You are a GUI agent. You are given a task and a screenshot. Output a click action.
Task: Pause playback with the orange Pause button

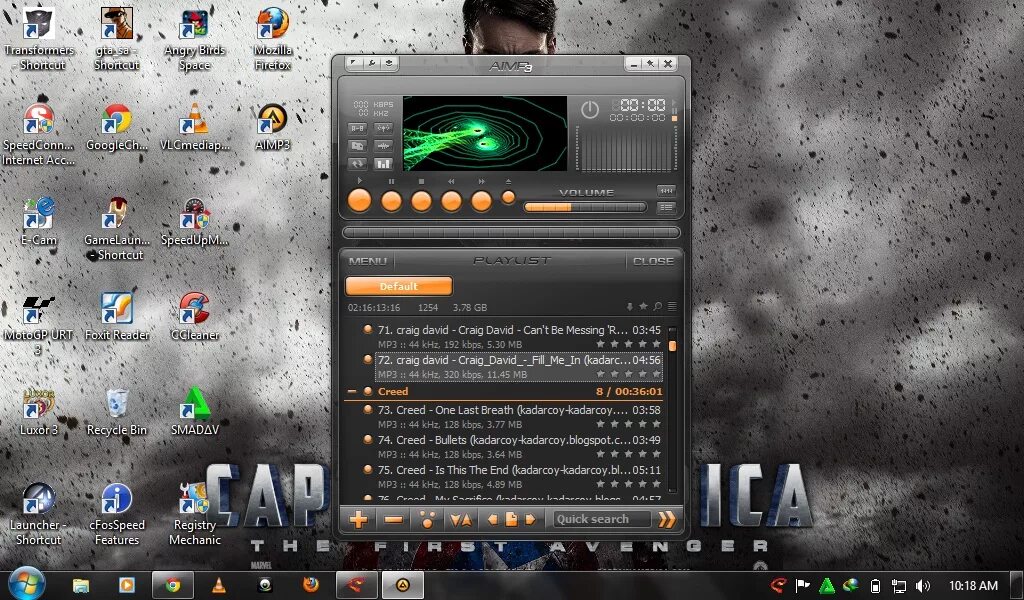[x=391, y=200]
